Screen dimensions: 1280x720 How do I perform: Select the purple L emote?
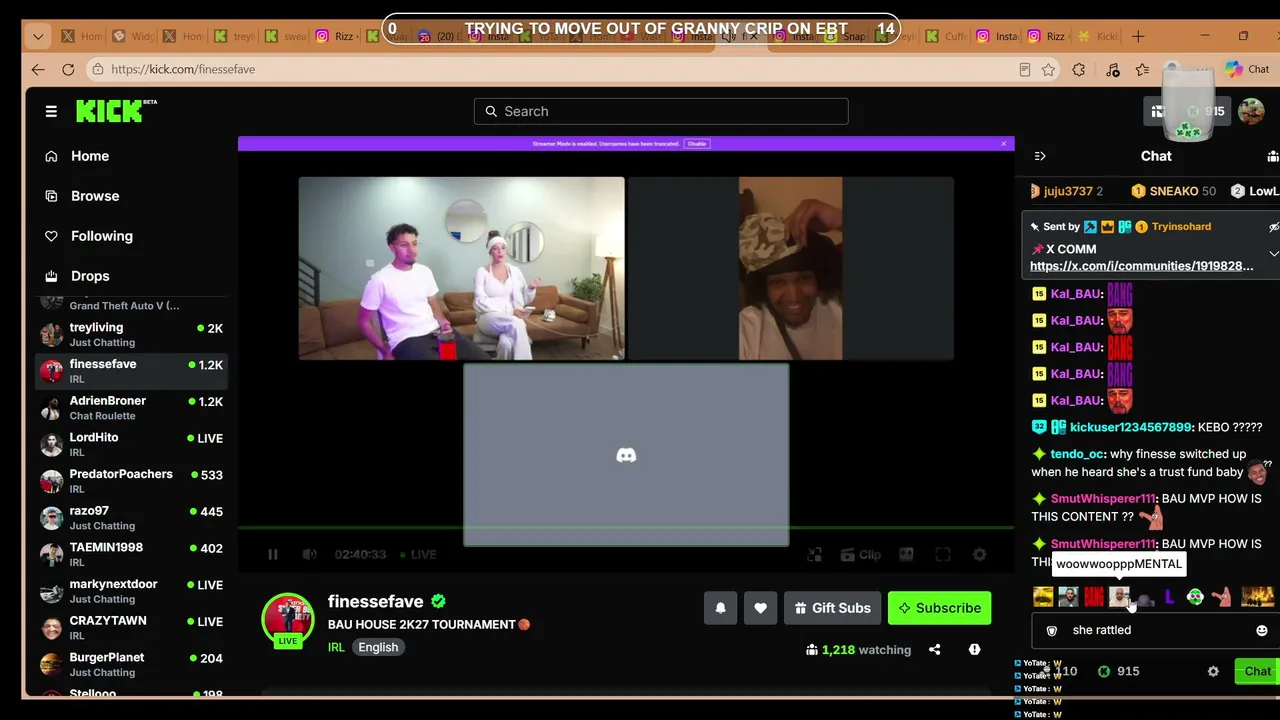click(x=1169, y=597)
